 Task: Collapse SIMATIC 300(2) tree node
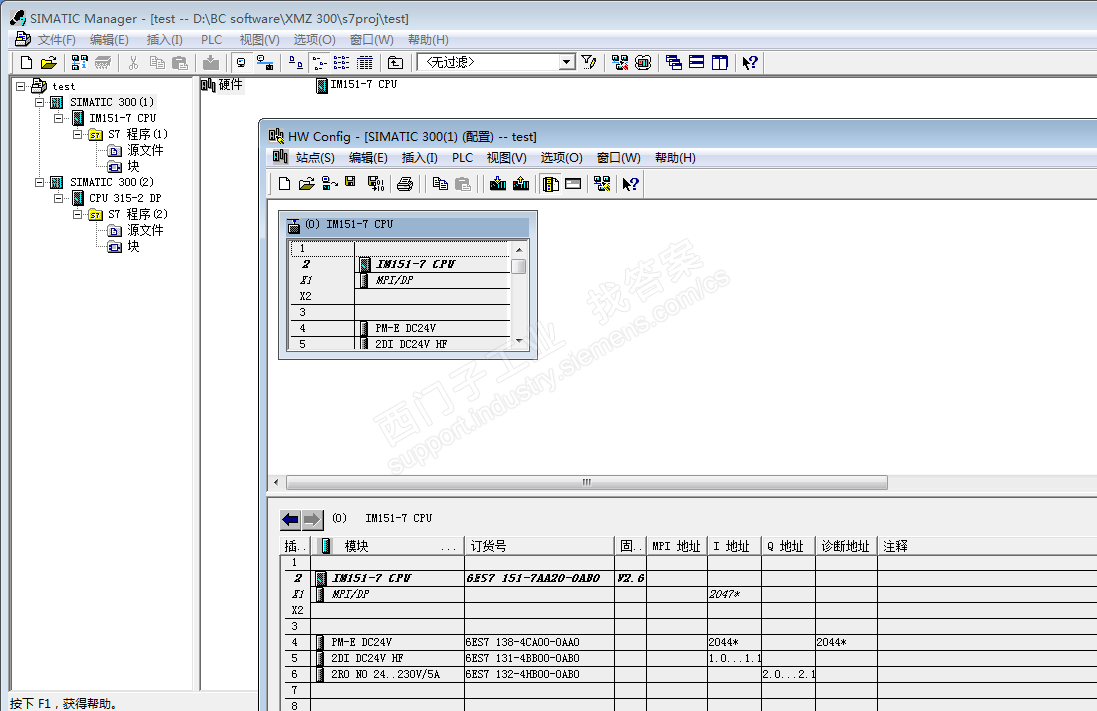(40, 182)
